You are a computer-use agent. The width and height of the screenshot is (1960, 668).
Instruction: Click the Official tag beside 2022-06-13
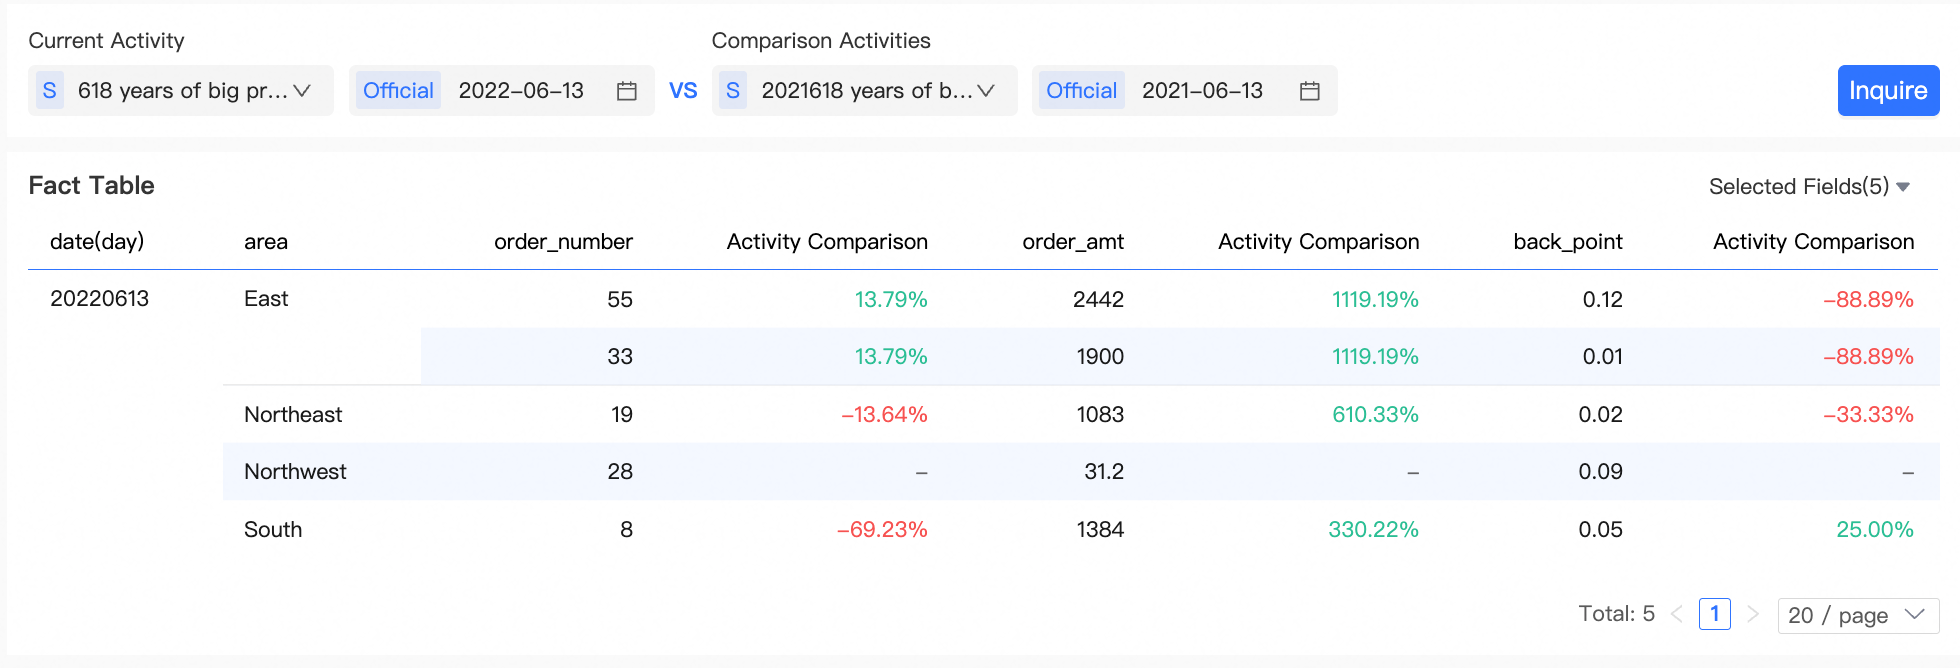point(398,91)
